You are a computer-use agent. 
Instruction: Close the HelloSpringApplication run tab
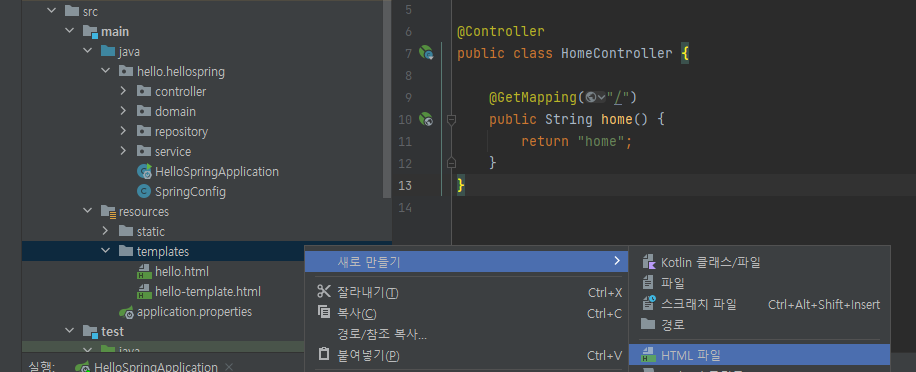[229, 367]
